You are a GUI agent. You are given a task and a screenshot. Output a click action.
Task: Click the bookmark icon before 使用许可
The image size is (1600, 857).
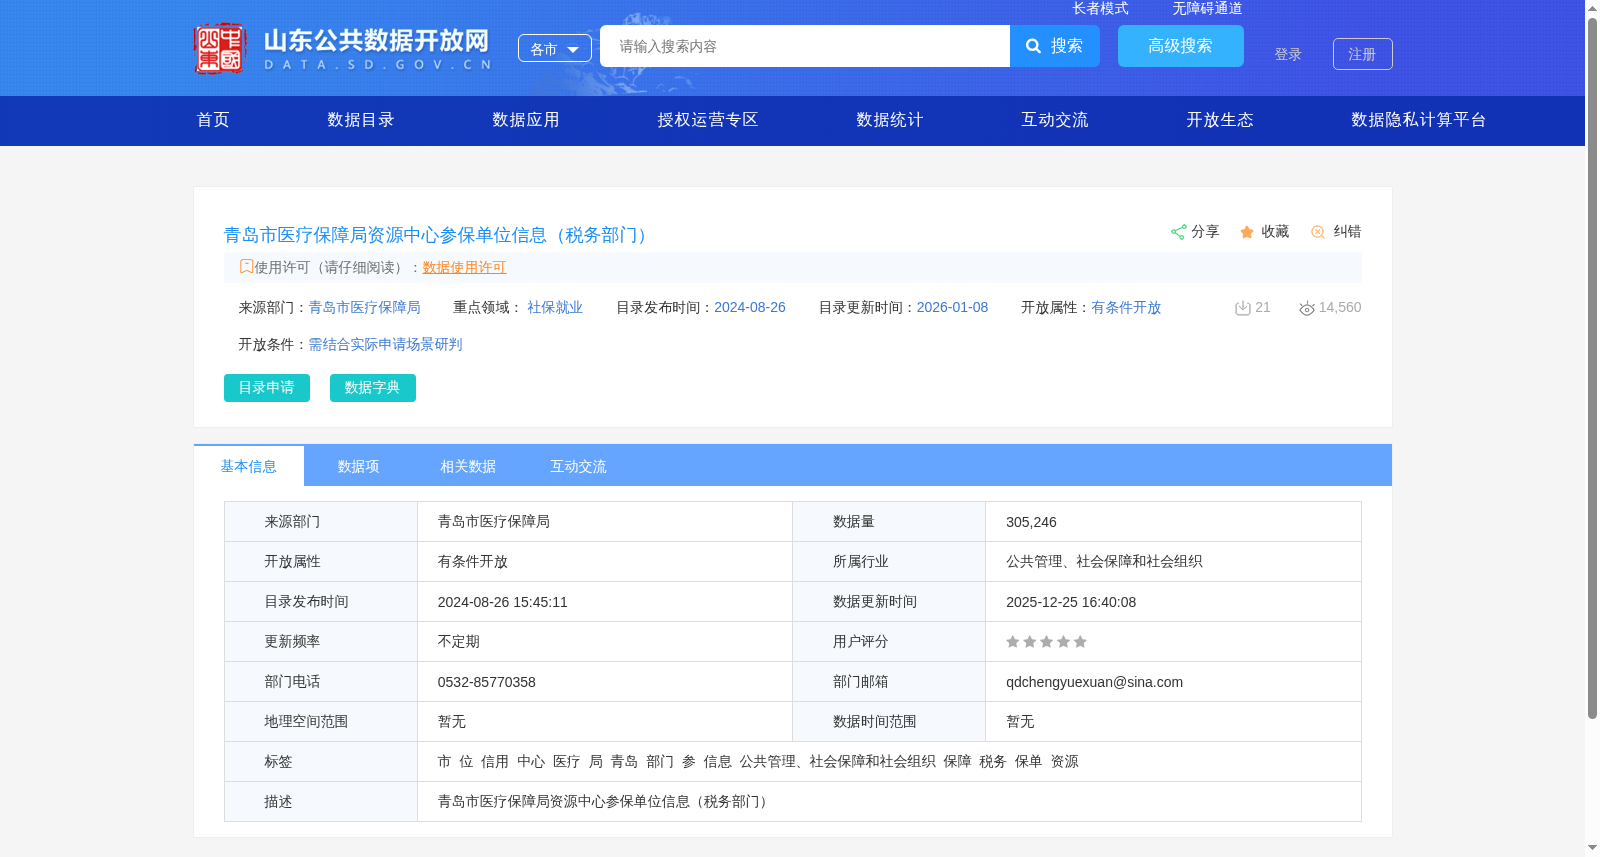(x=246, y=267)
